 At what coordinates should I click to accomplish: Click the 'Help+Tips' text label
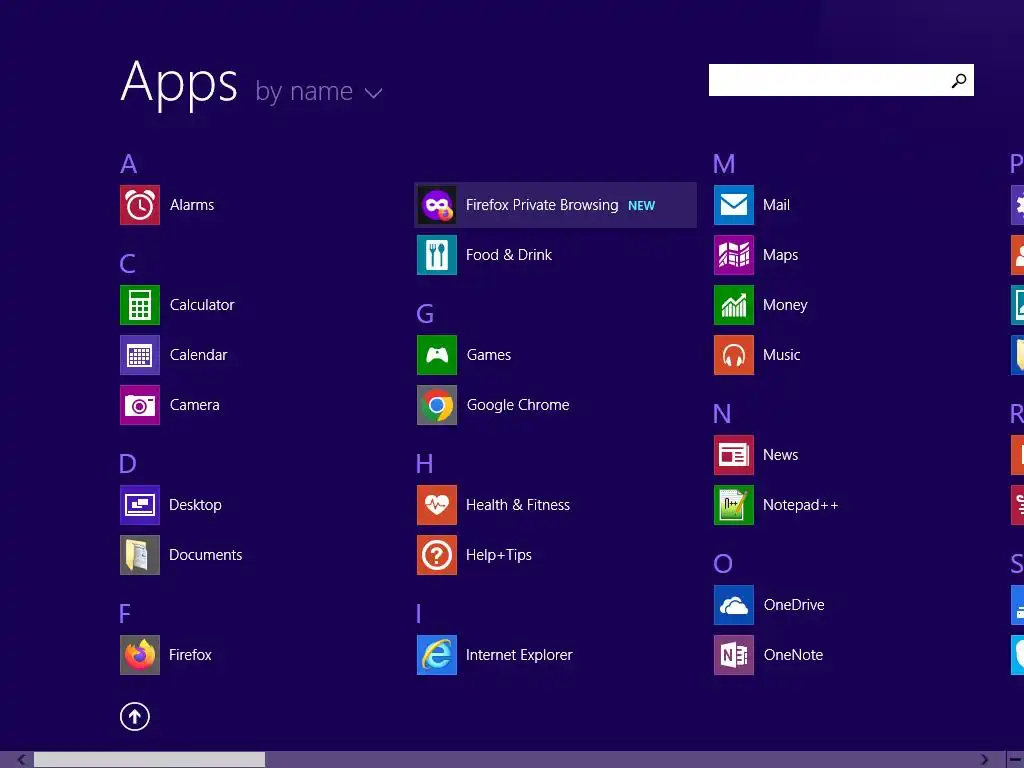(x=499, y=555)
